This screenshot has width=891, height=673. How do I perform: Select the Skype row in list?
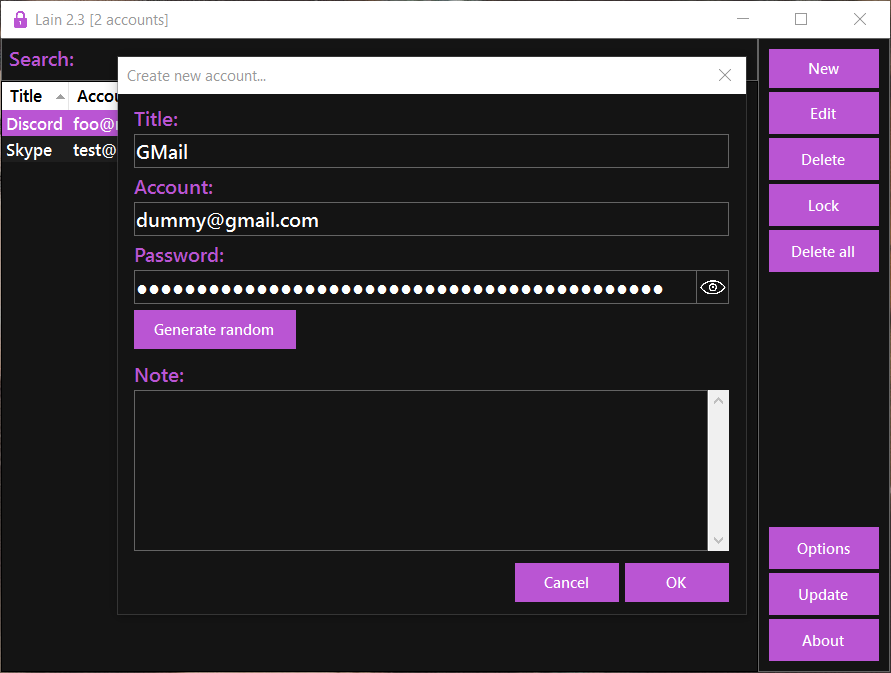click(x=60, y=150)
